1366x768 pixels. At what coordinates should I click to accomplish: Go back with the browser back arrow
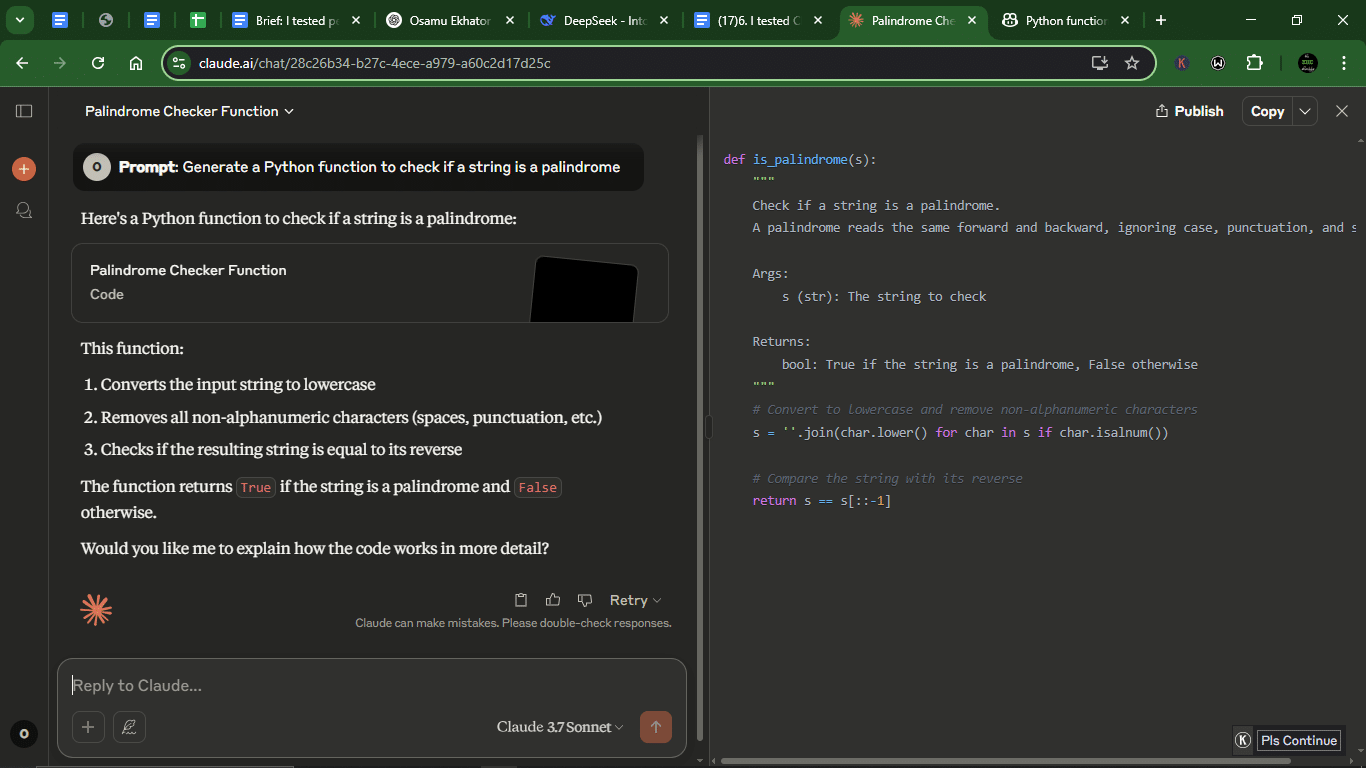[x=22, y=63]
